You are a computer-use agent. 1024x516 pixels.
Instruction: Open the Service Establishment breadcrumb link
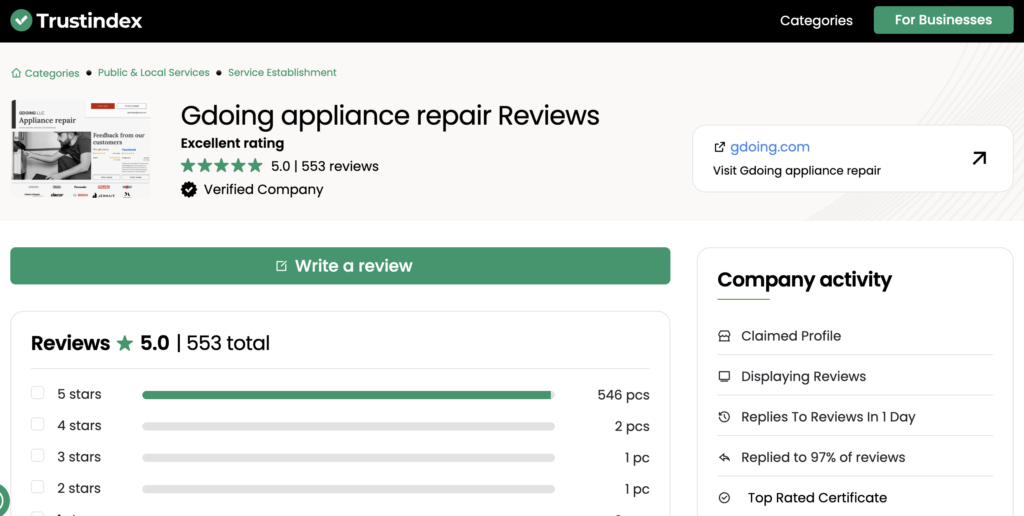282,73
